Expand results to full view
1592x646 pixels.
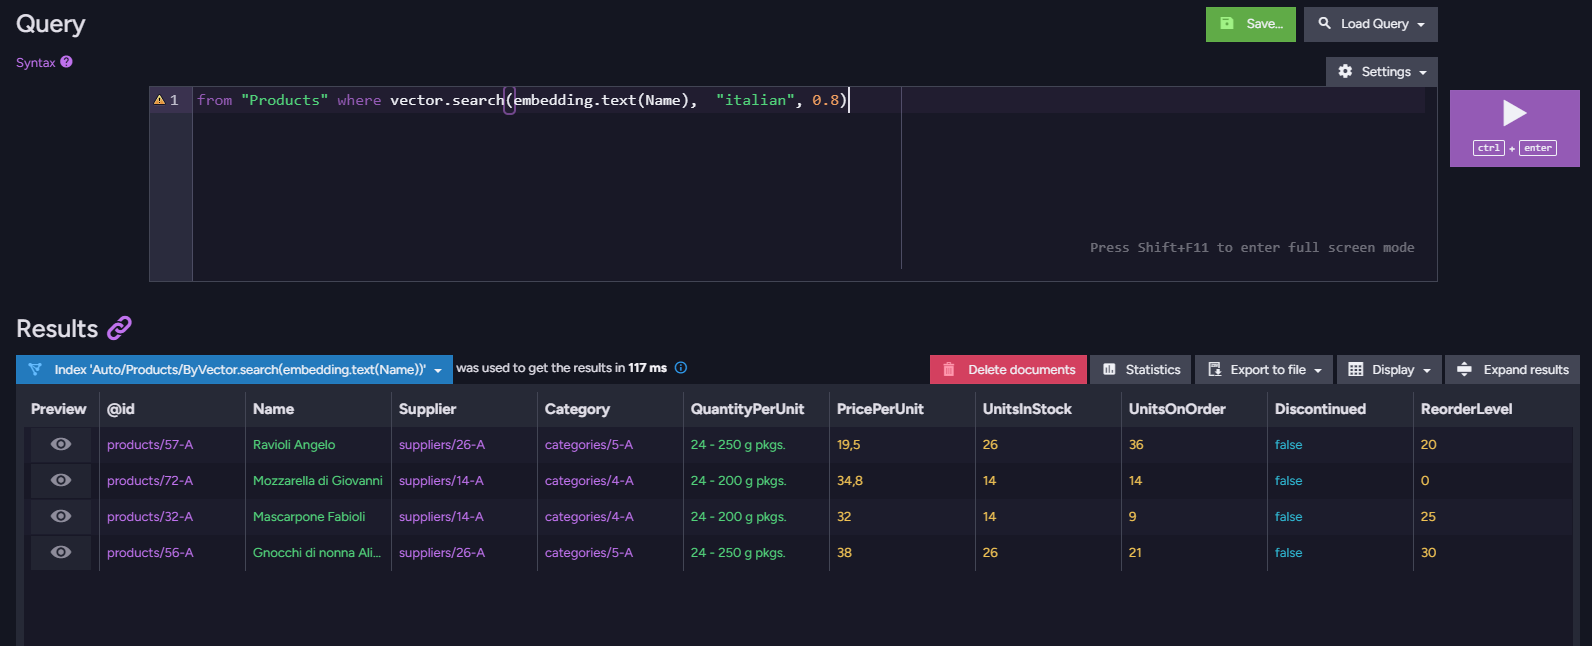click(1513, 369)
